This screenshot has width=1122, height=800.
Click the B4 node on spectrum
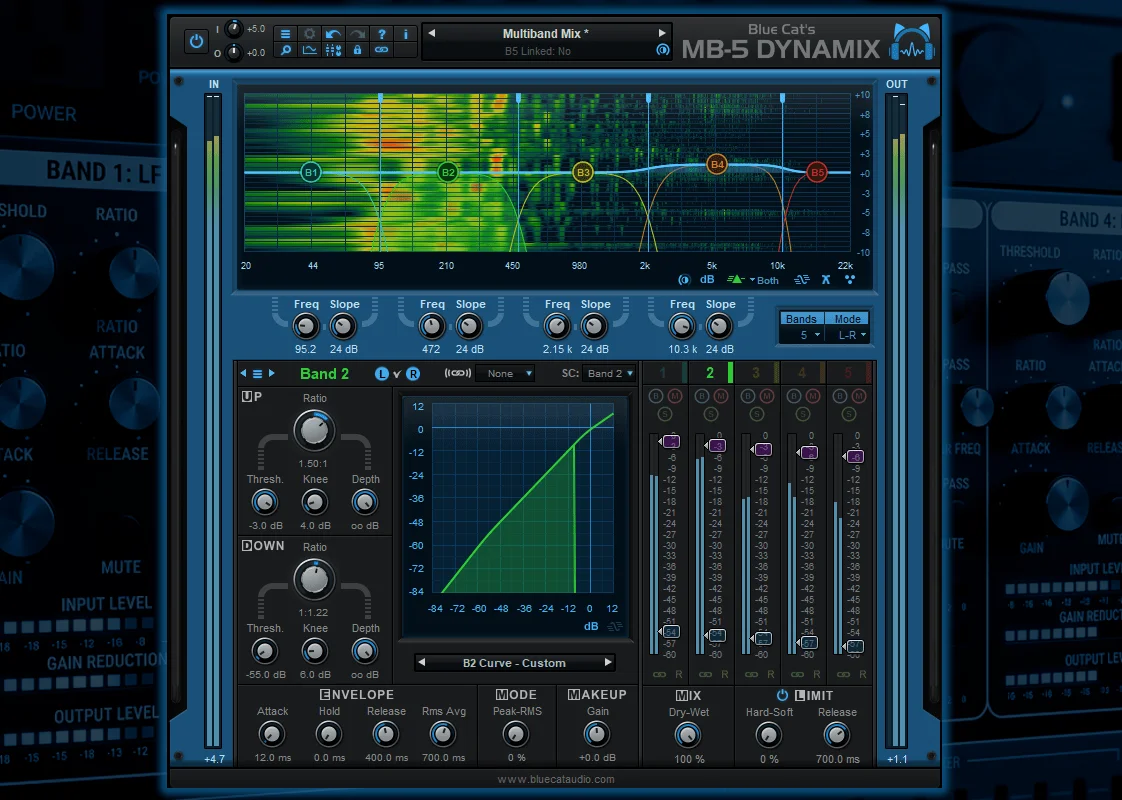(x=716, y=165)
